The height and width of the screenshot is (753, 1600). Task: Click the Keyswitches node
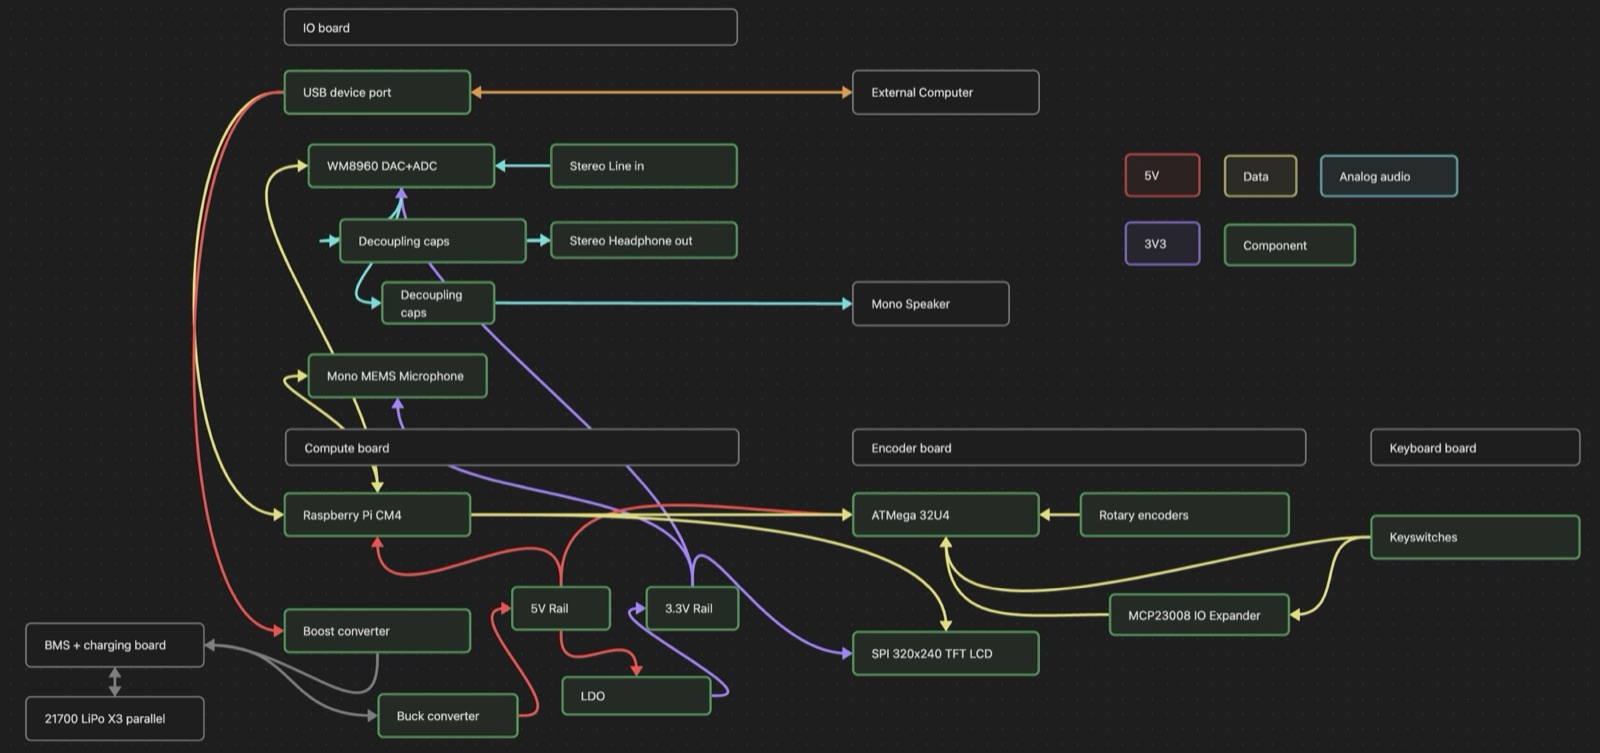point(1475,537)
